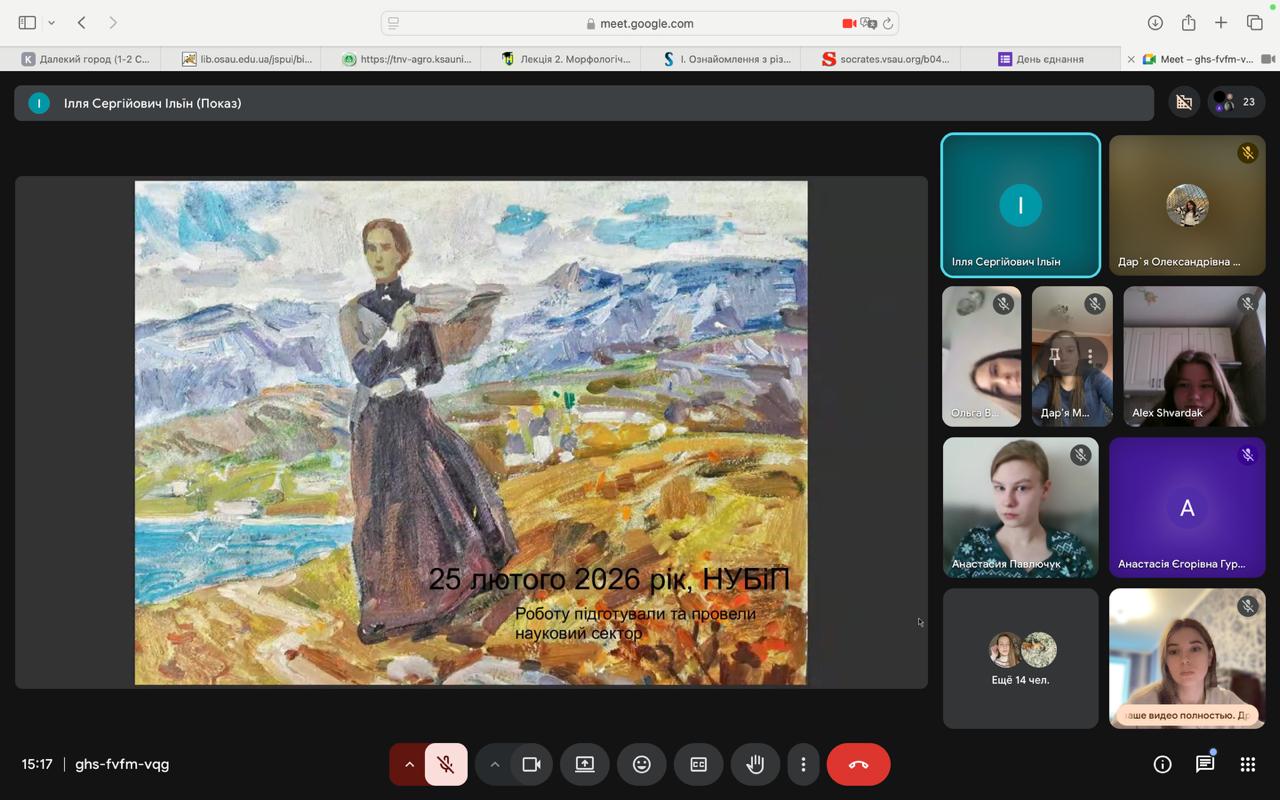Click the red camera-in-use indicator in the address bar

click(849, 23)
